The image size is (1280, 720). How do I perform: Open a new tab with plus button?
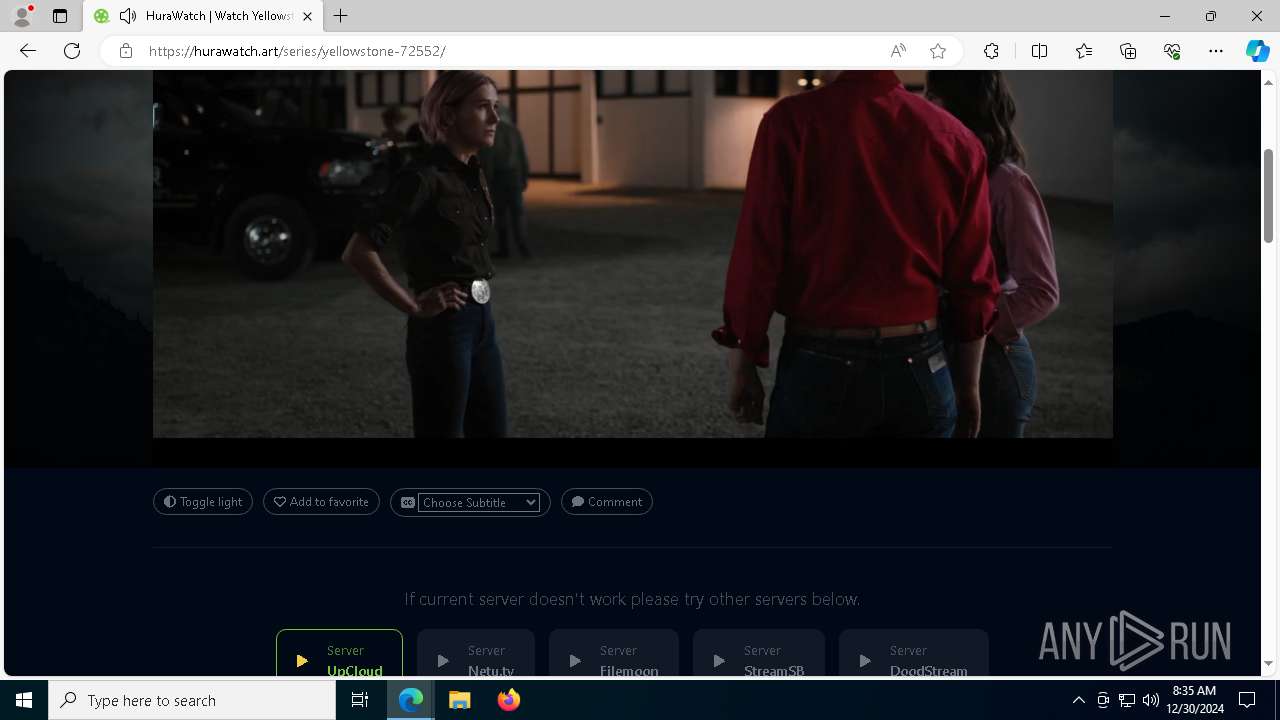click(x=341, y=16)
